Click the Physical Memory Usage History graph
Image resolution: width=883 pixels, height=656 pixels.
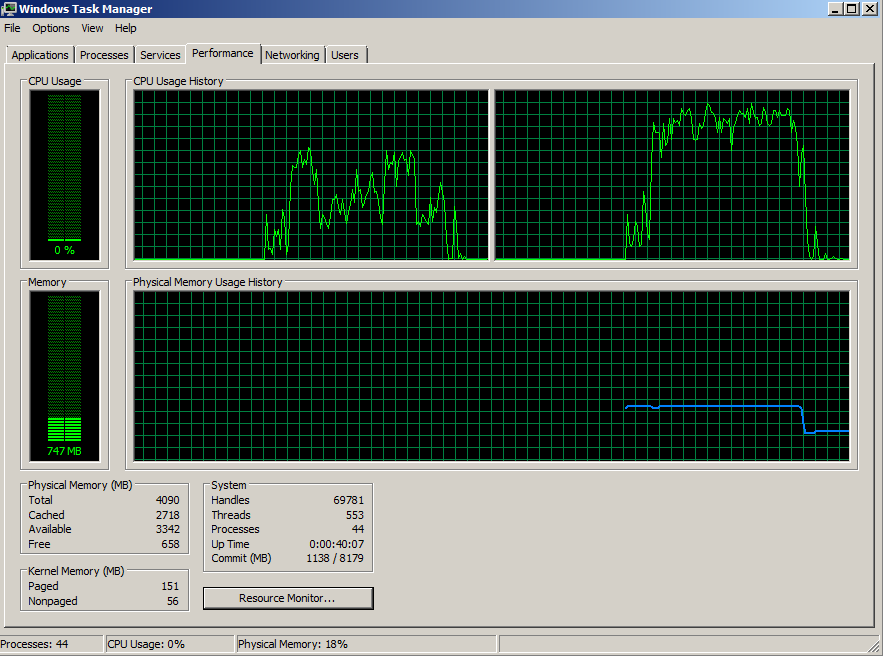point(491,376)
